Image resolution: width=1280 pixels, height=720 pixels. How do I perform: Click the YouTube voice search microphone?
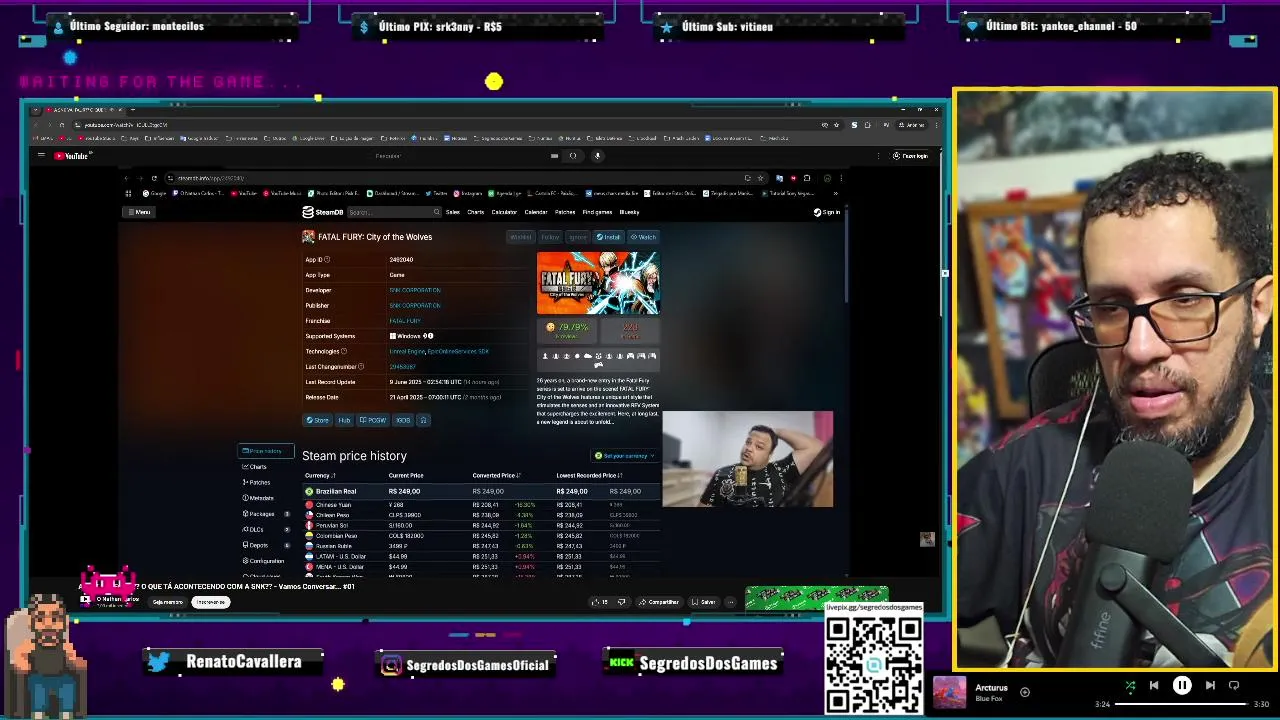pyautogui.click(x=597, y=156)
